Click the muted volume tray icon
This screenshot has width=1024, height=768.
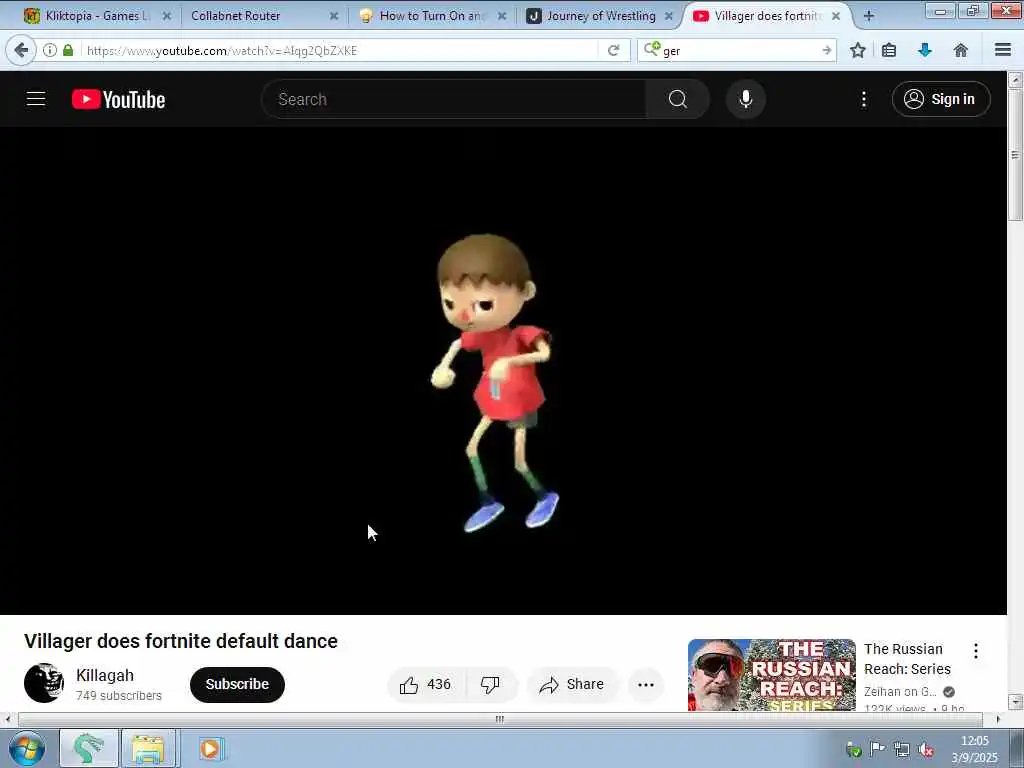[x=925, y=749]
